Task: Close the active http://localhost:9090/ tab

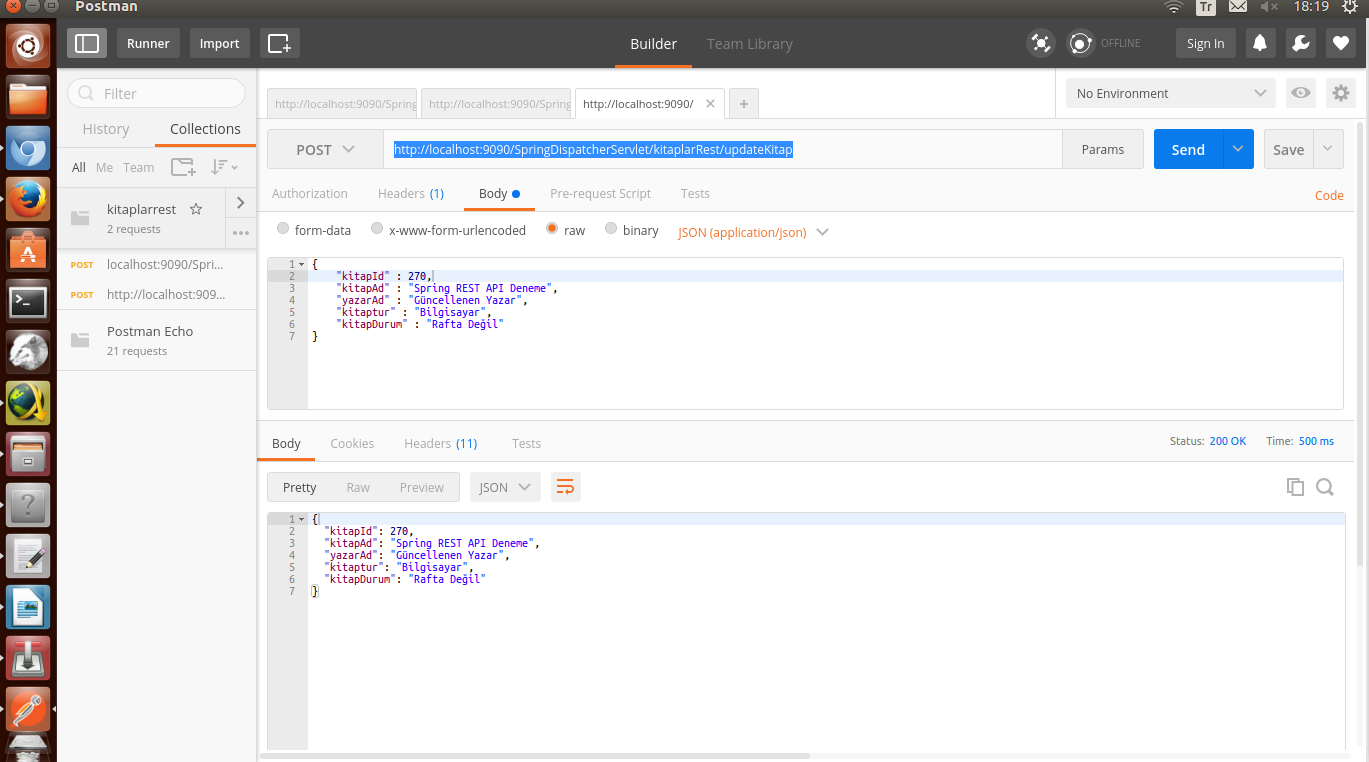Action: click(710, 103)
